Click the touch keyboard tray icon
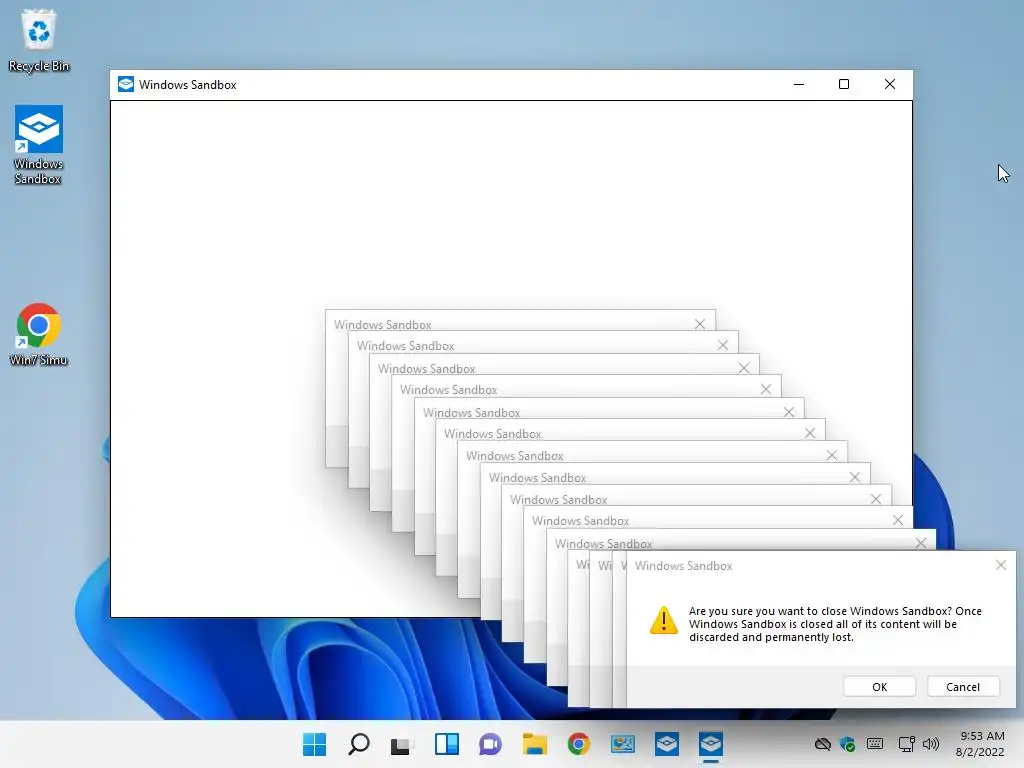Viewport: 1024px width, 768px height. (875, 744)
